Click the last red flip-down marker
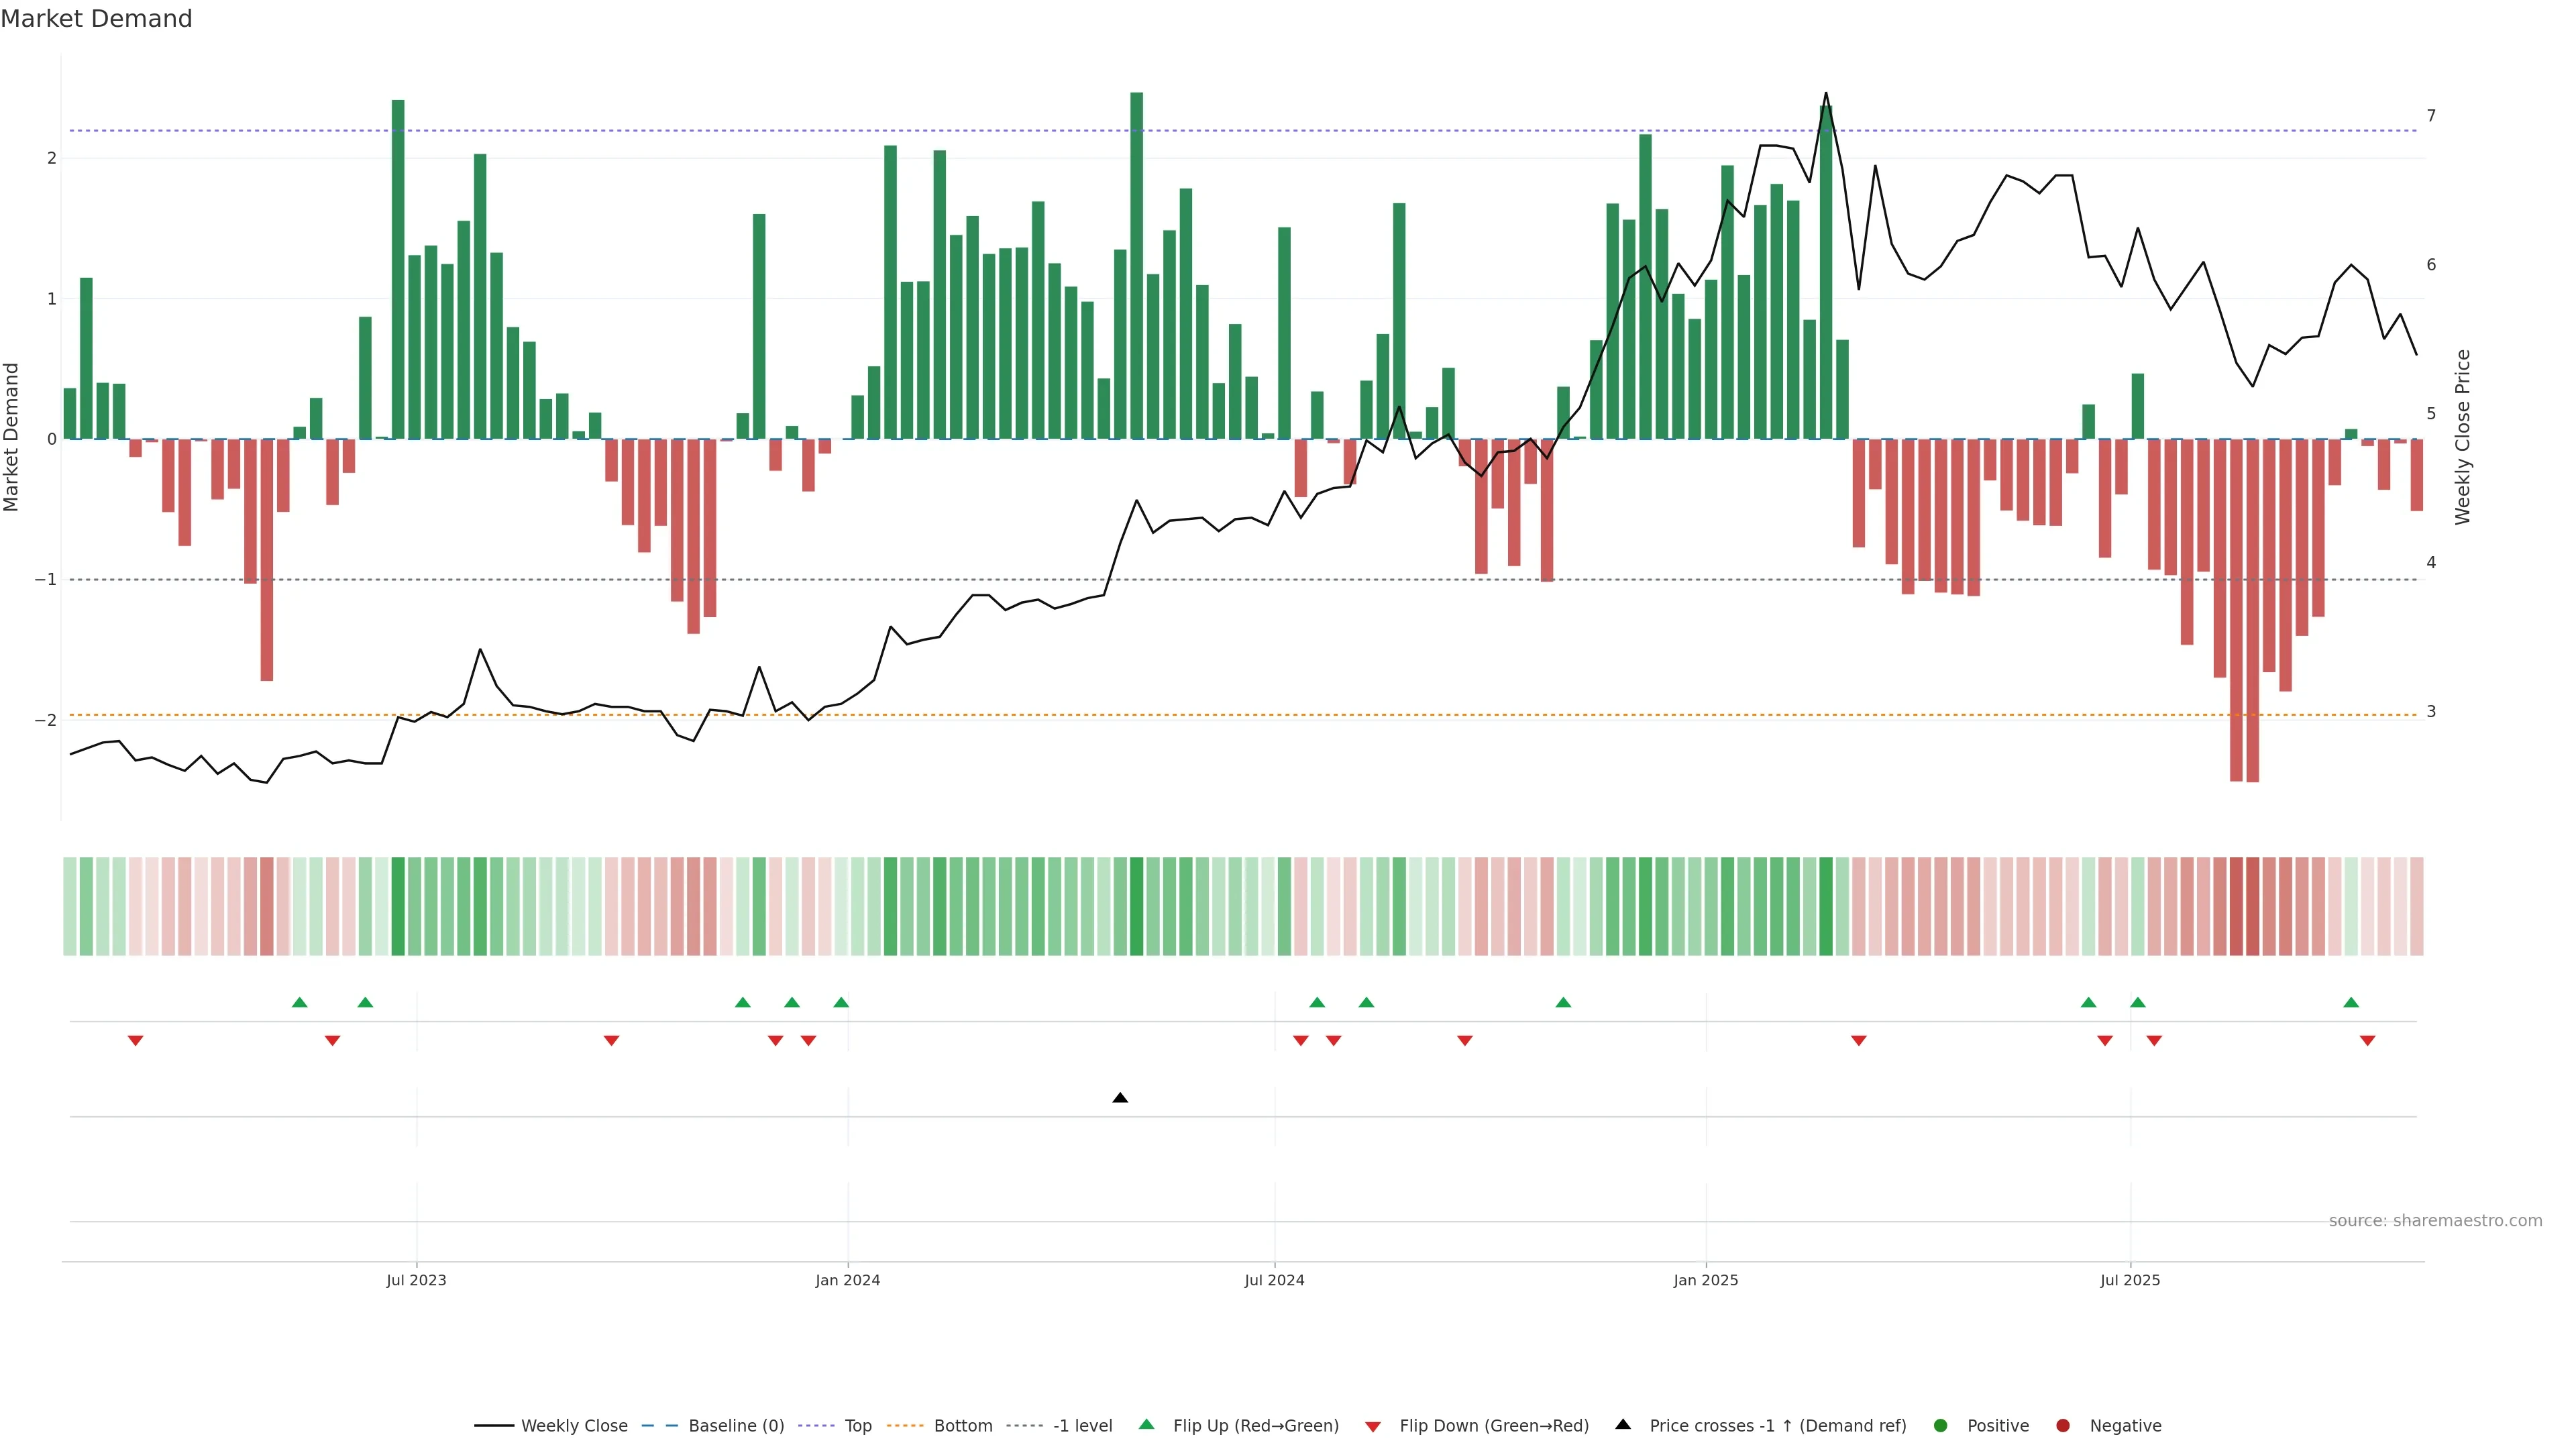The height and width of the screenshot is (1449, 2576). pos(2367,1041)
